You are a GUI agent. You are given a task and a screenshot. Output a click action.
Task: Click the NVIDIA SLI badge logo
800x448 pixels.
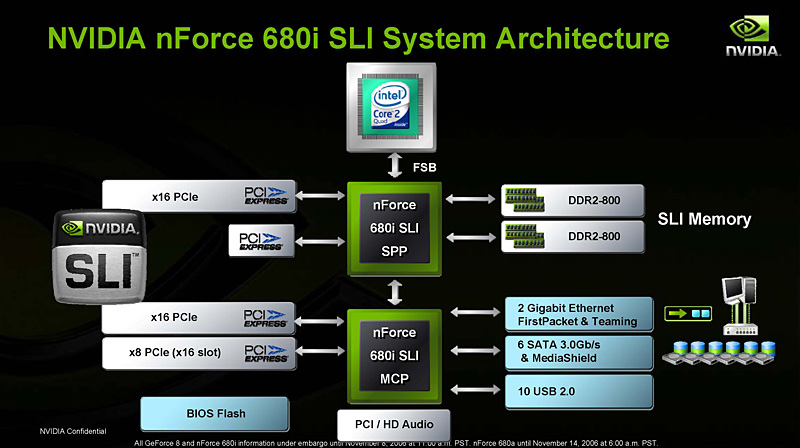pyautogui.click(x=99, y=256)
